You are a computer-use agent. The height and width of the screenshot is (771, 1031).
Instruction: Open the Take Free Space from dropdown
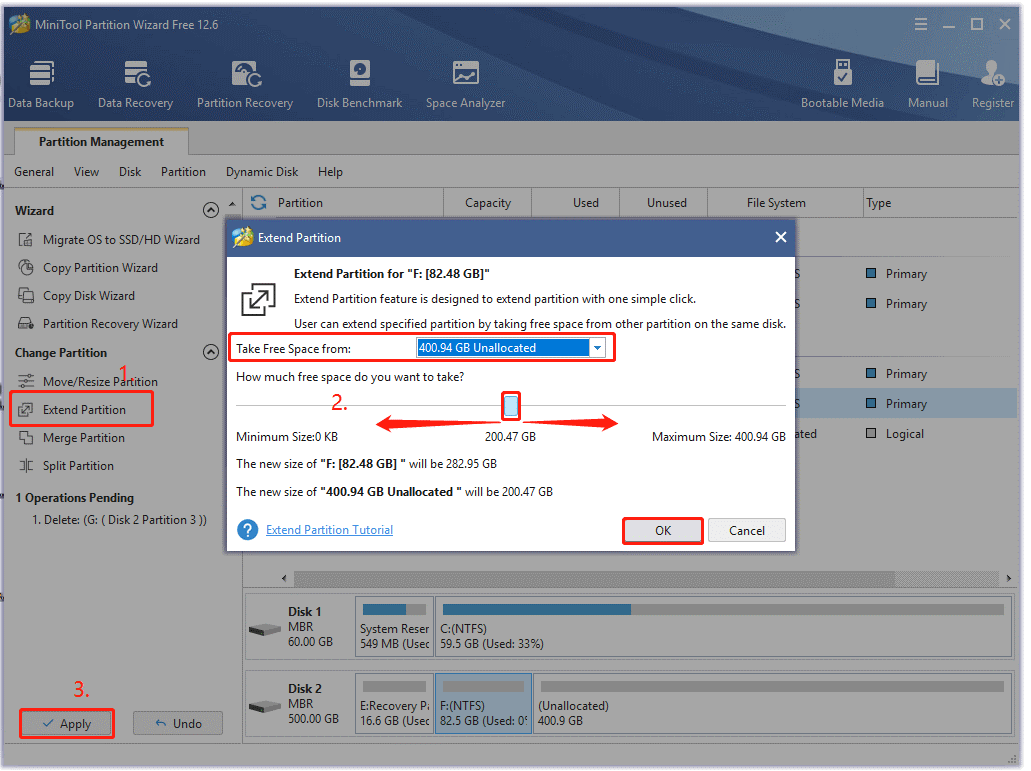597,347
